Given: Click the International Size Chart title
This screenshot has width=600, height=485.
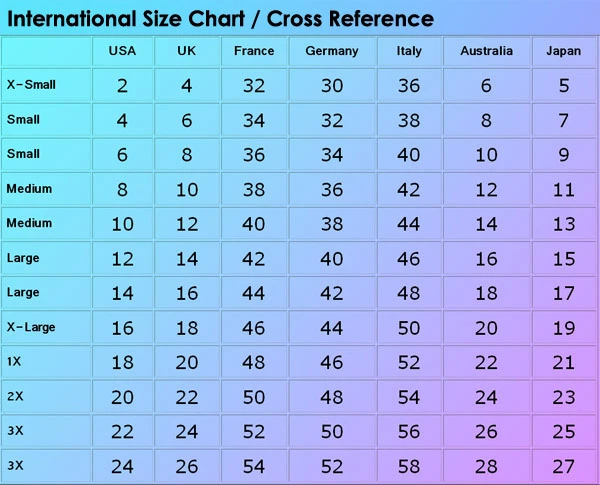Looking at the screenshot, I should (220, 18).
